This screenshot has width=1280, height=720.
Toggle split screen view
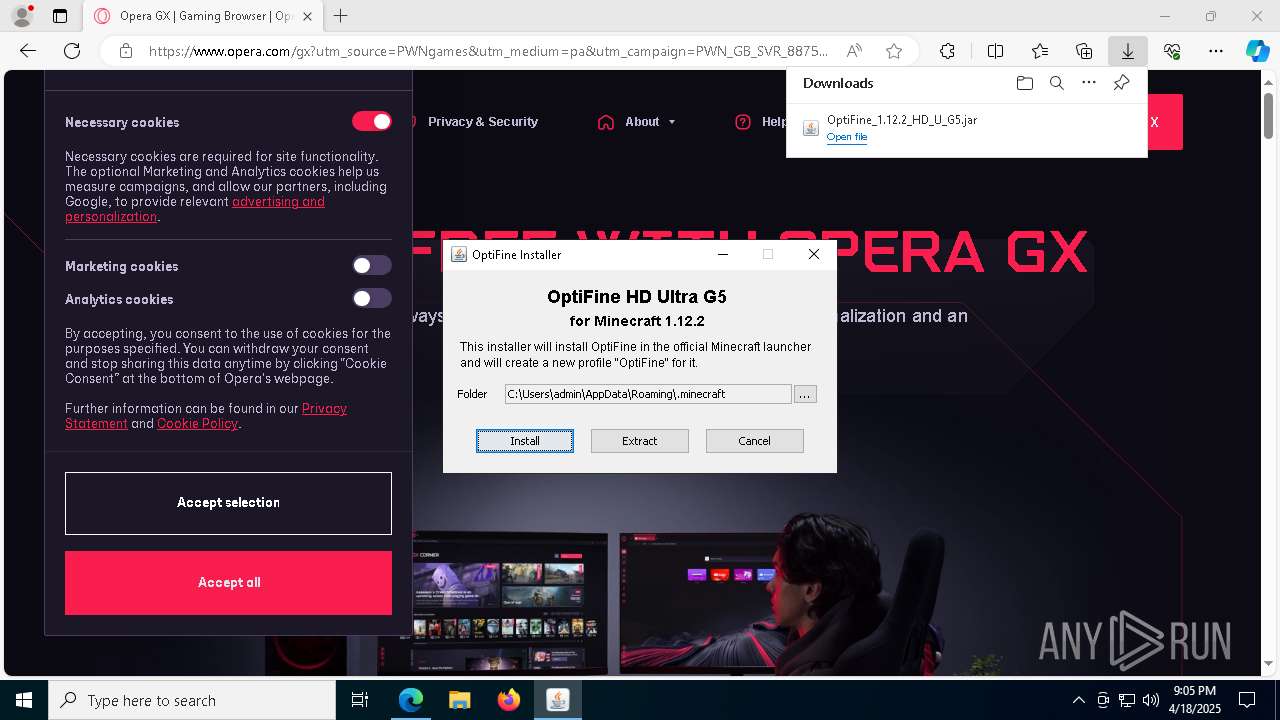(x=995, y=51)
